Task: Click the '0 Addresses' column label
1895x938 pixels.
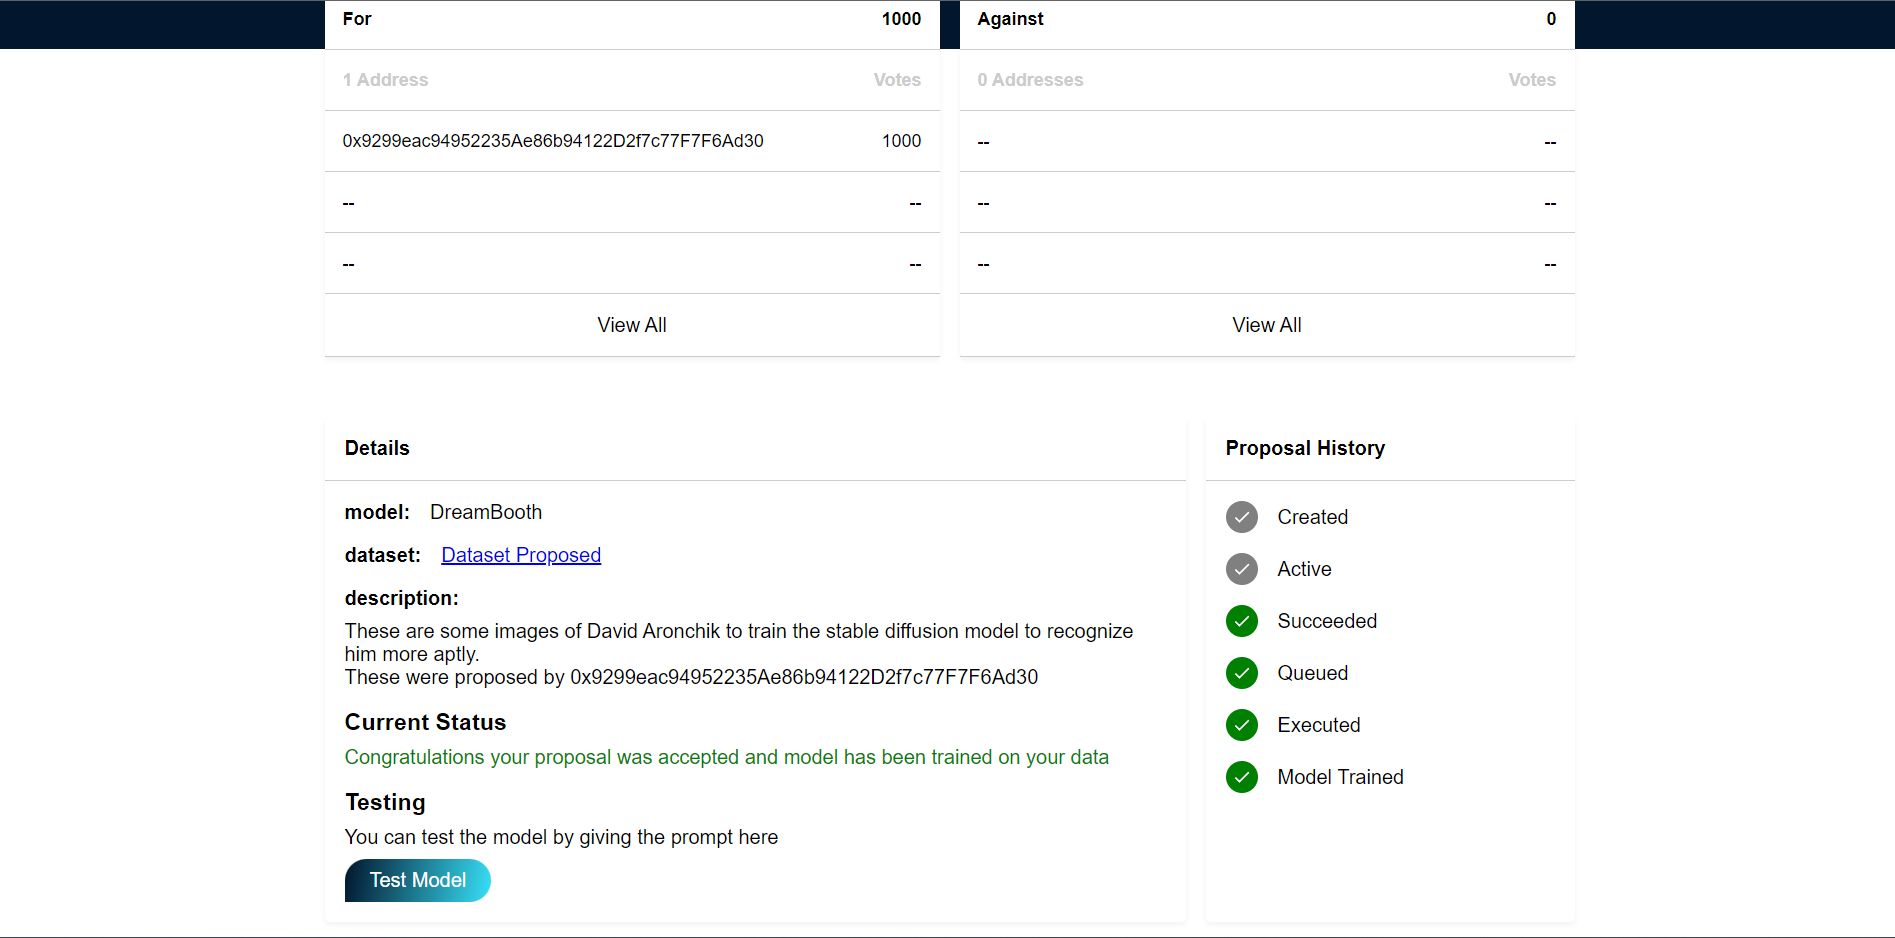Action: click(x=1030, y=80)
